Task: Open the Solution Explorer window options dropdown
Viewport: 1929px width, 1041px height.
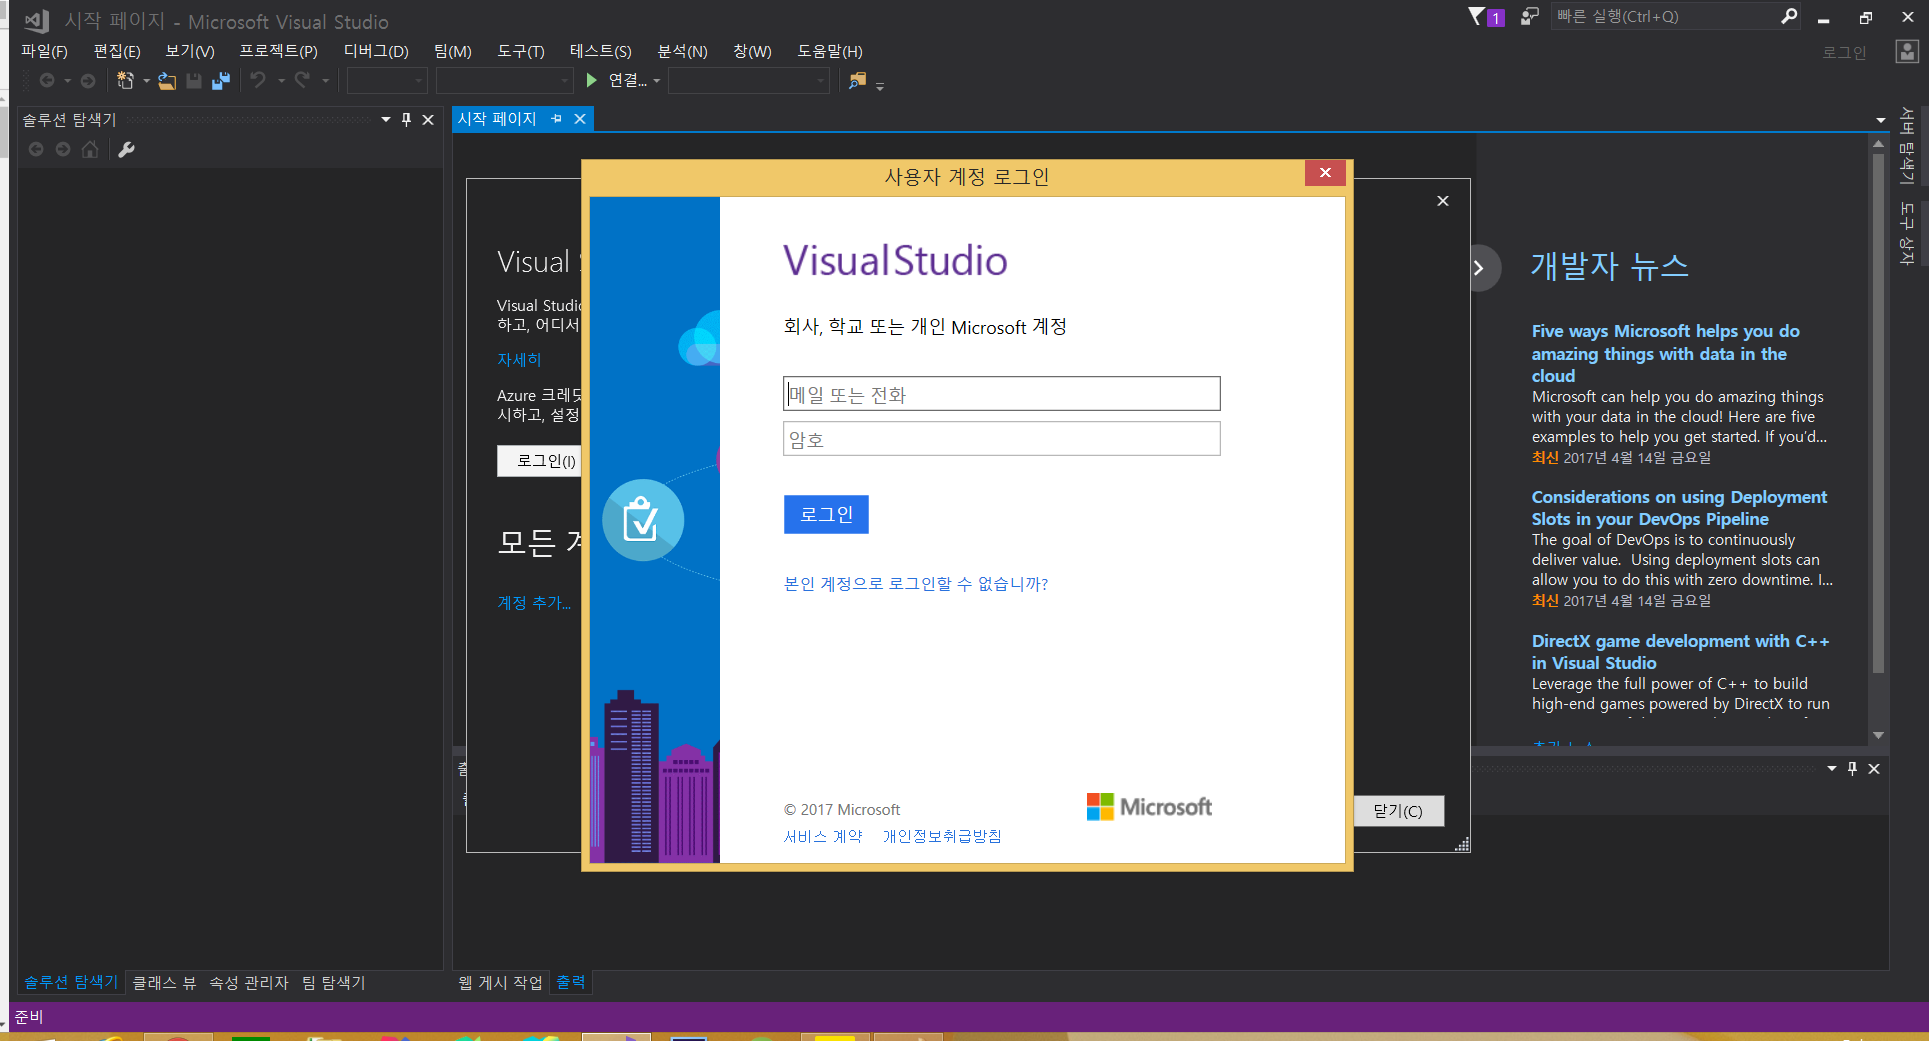Action: tap(386, 120)
